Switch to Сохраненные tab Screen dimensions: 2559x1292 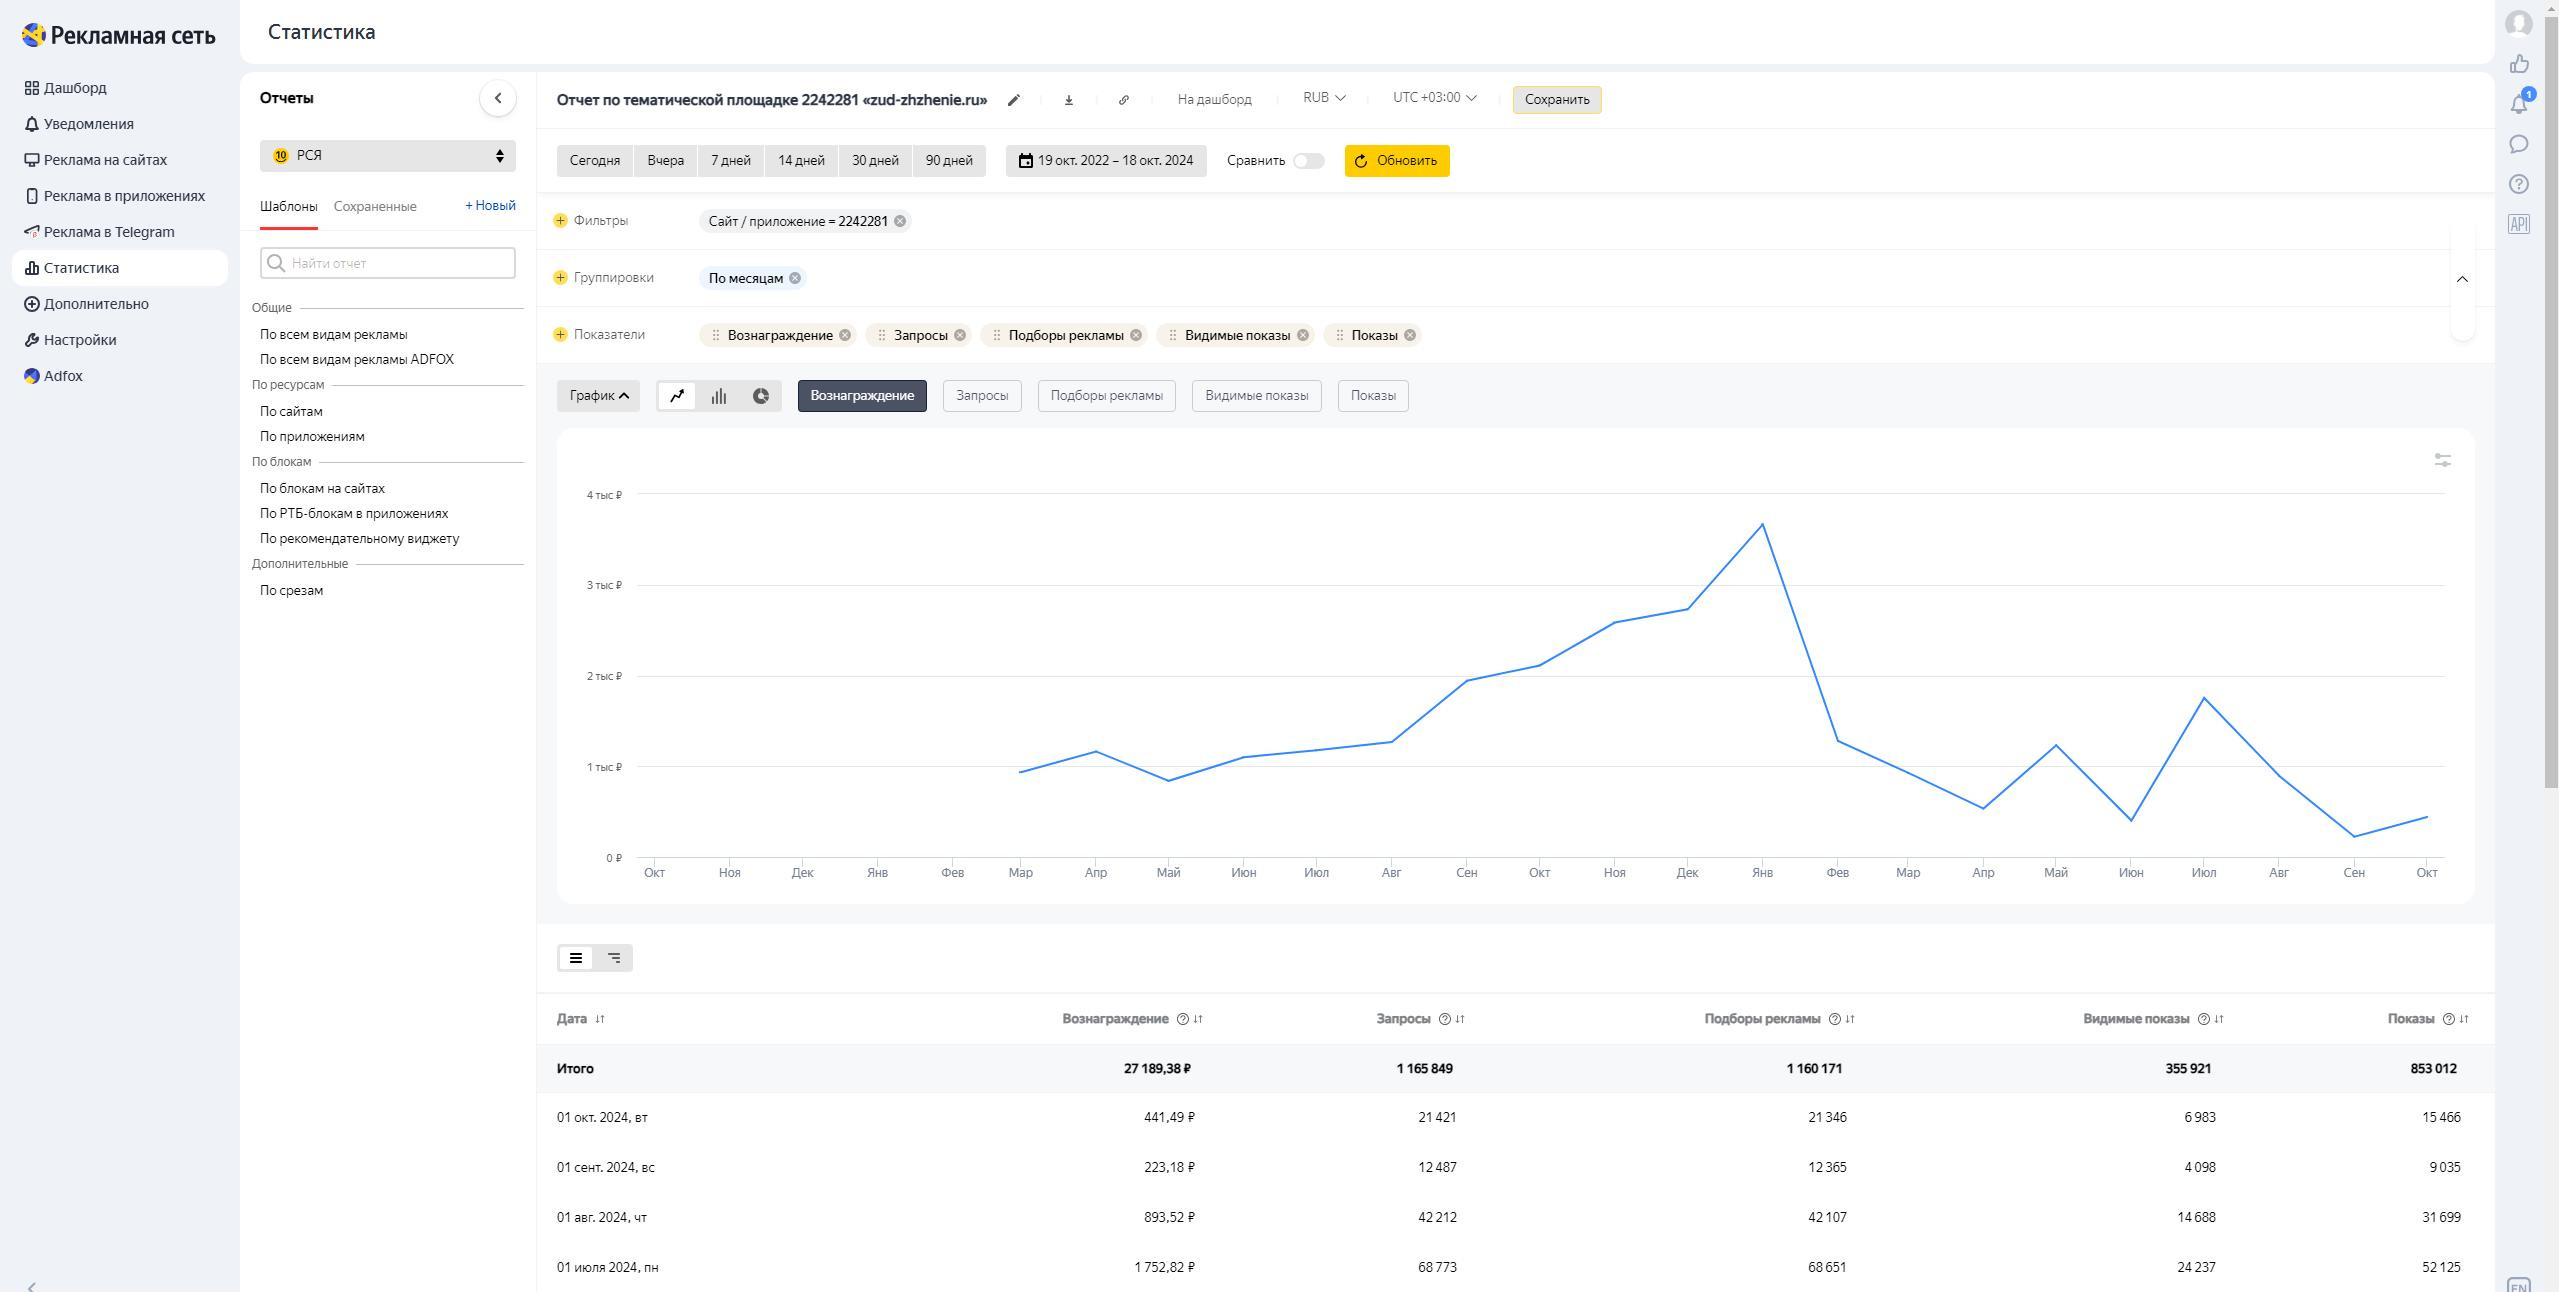coord(375,207)
